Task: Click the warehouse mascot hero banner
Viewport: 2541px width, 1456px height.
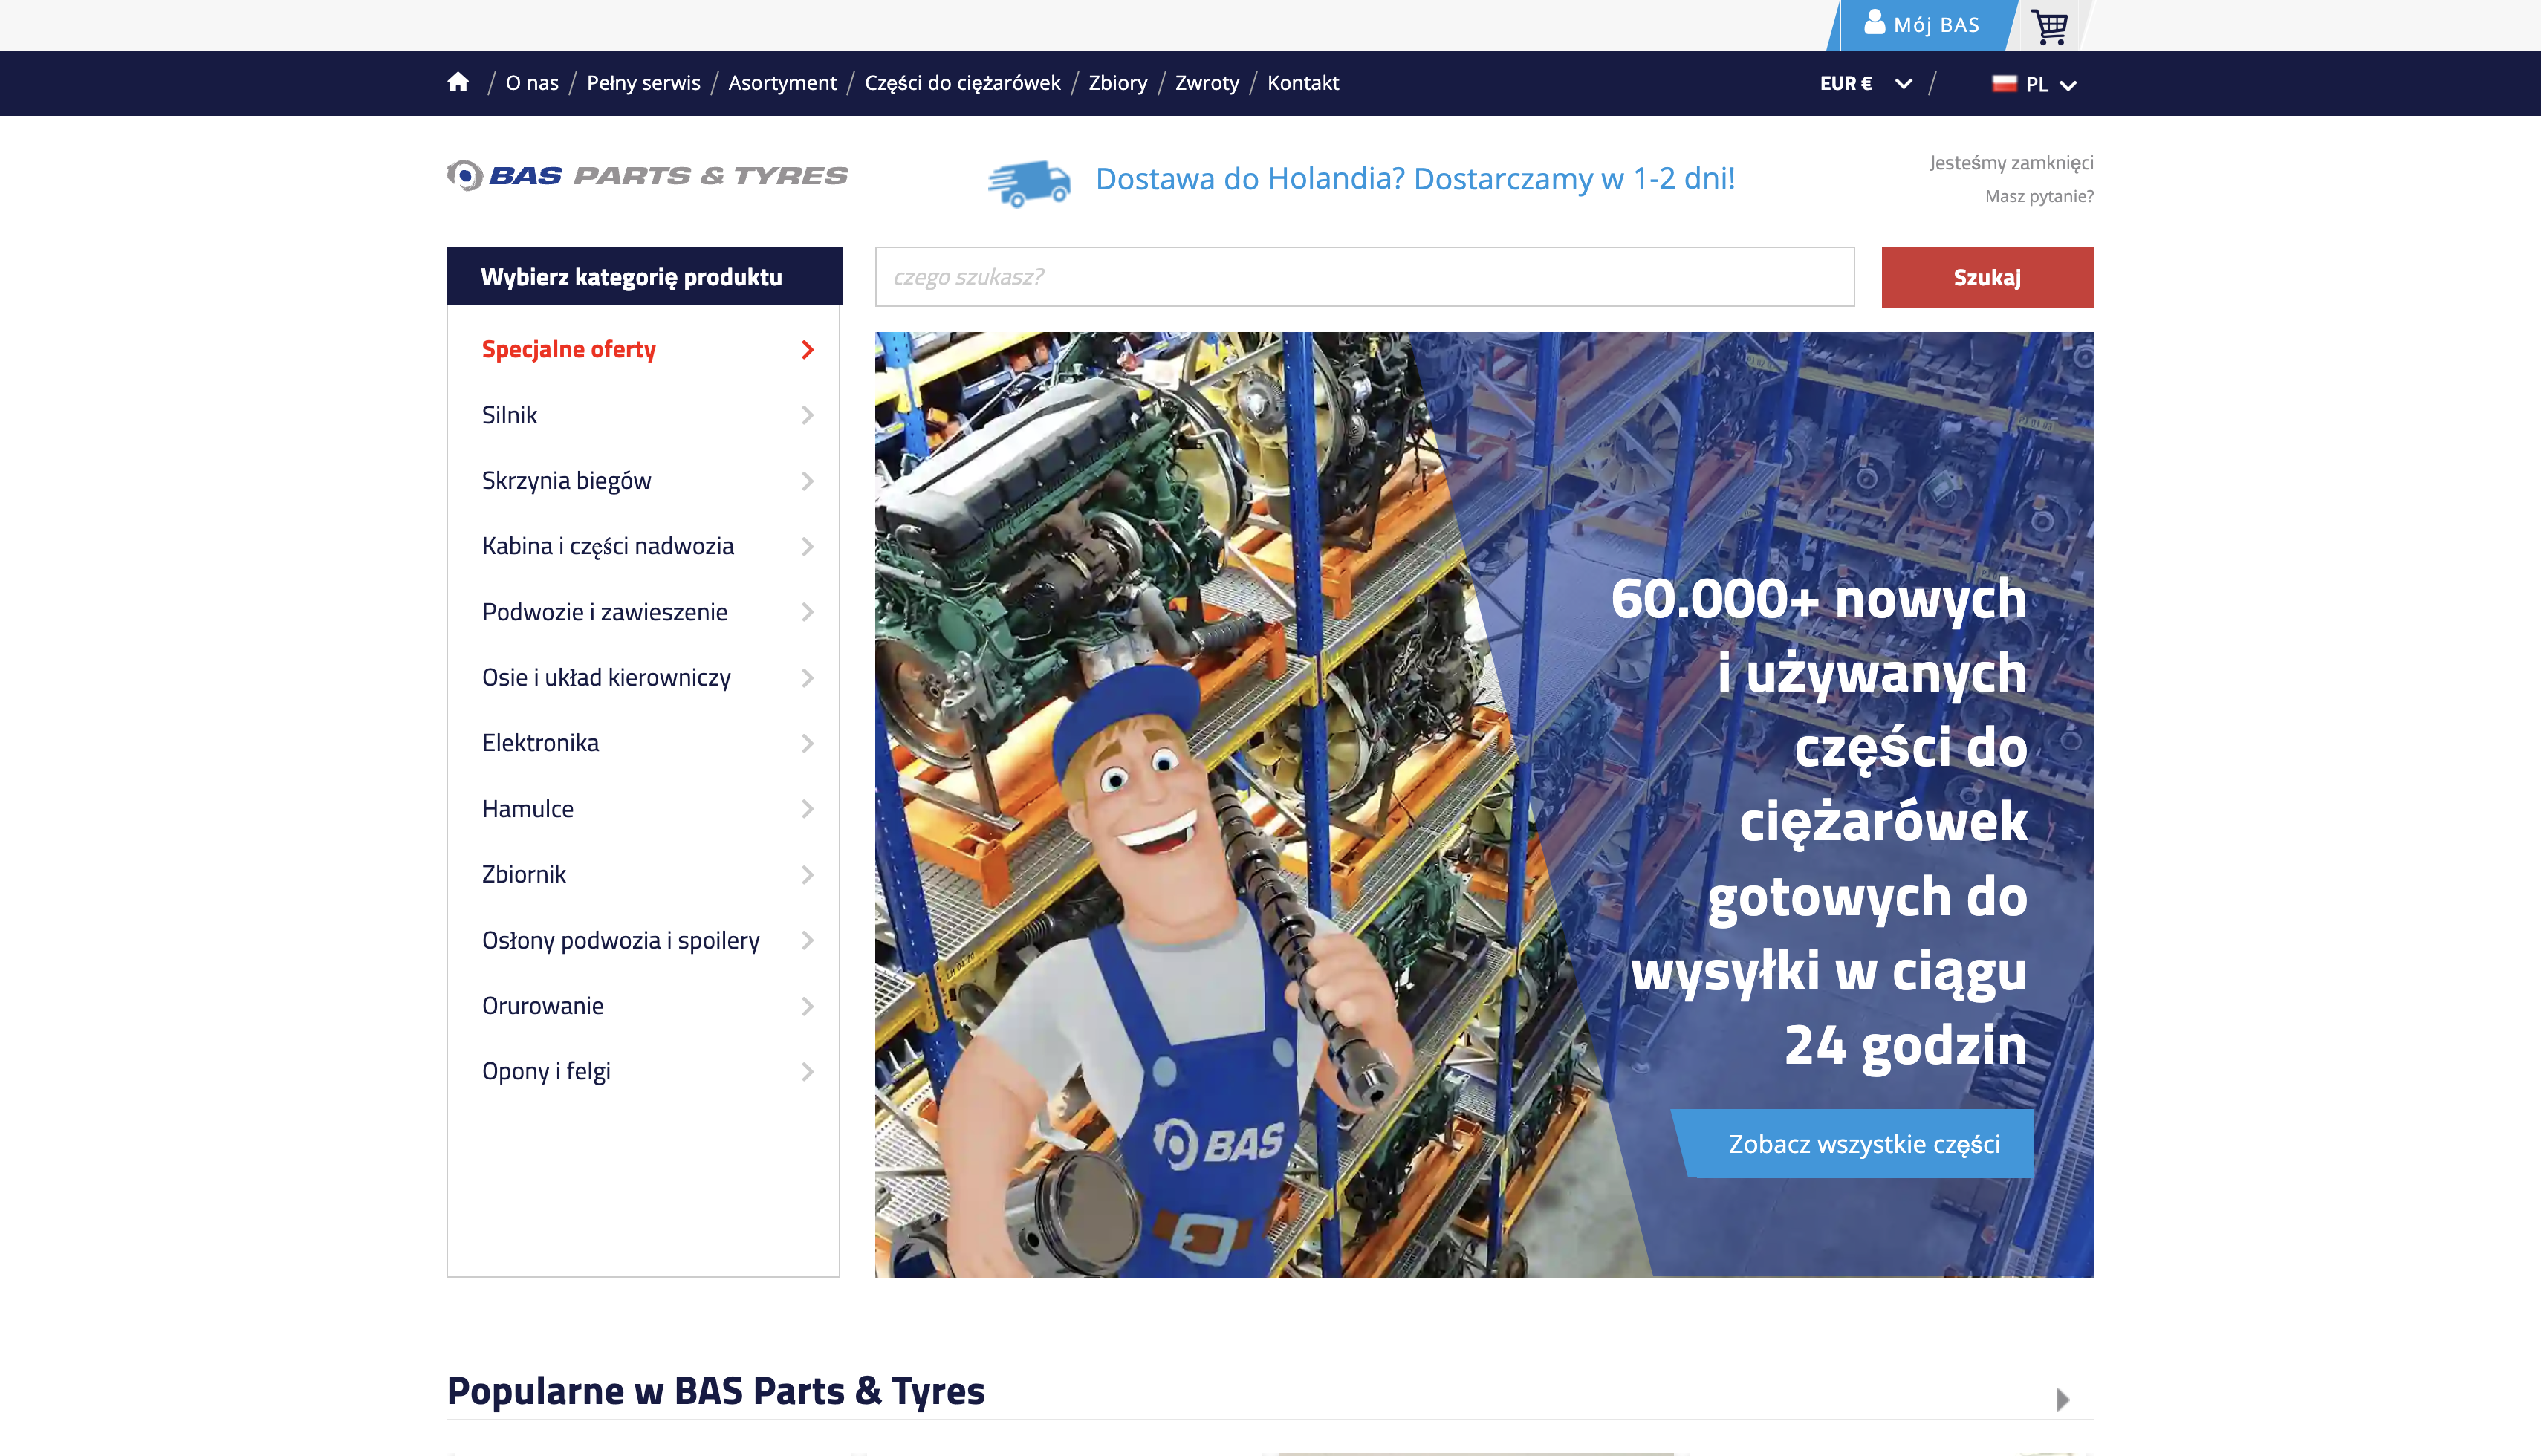Action: pos(1484,805)
